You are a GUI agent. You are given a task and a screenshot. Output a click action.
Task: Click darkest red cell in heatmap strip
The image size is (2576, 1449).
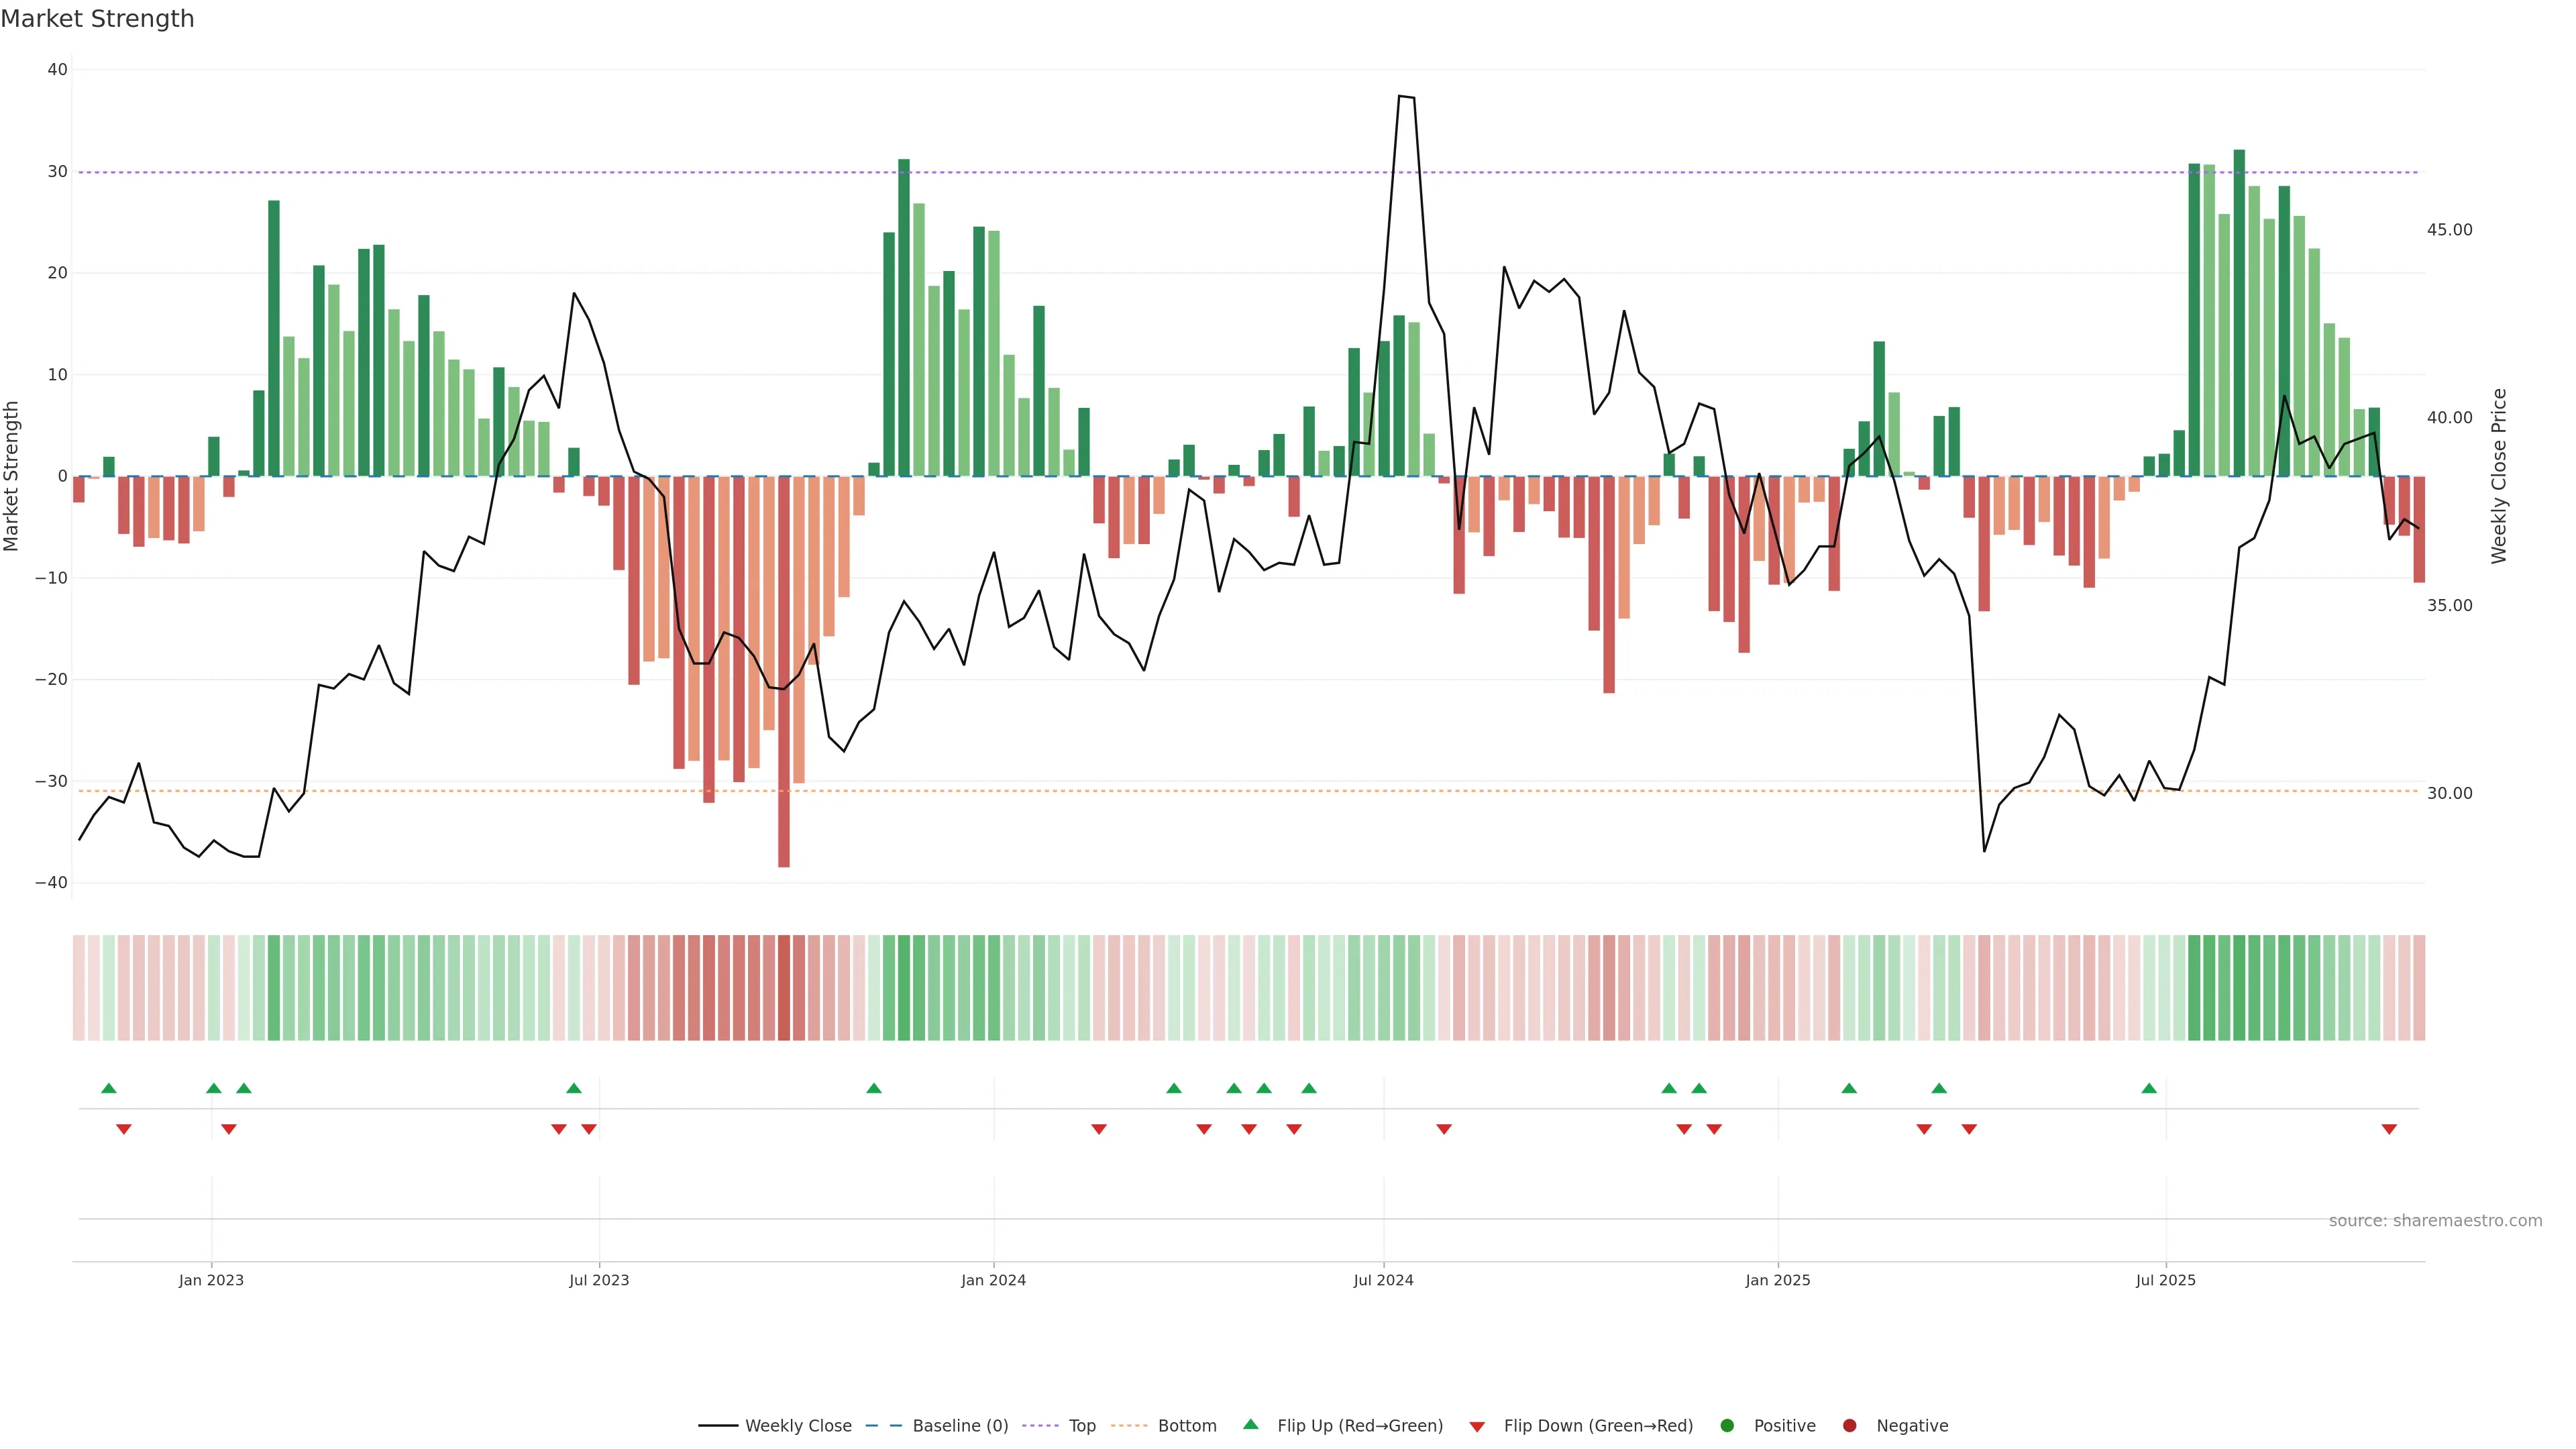point(784,987)
